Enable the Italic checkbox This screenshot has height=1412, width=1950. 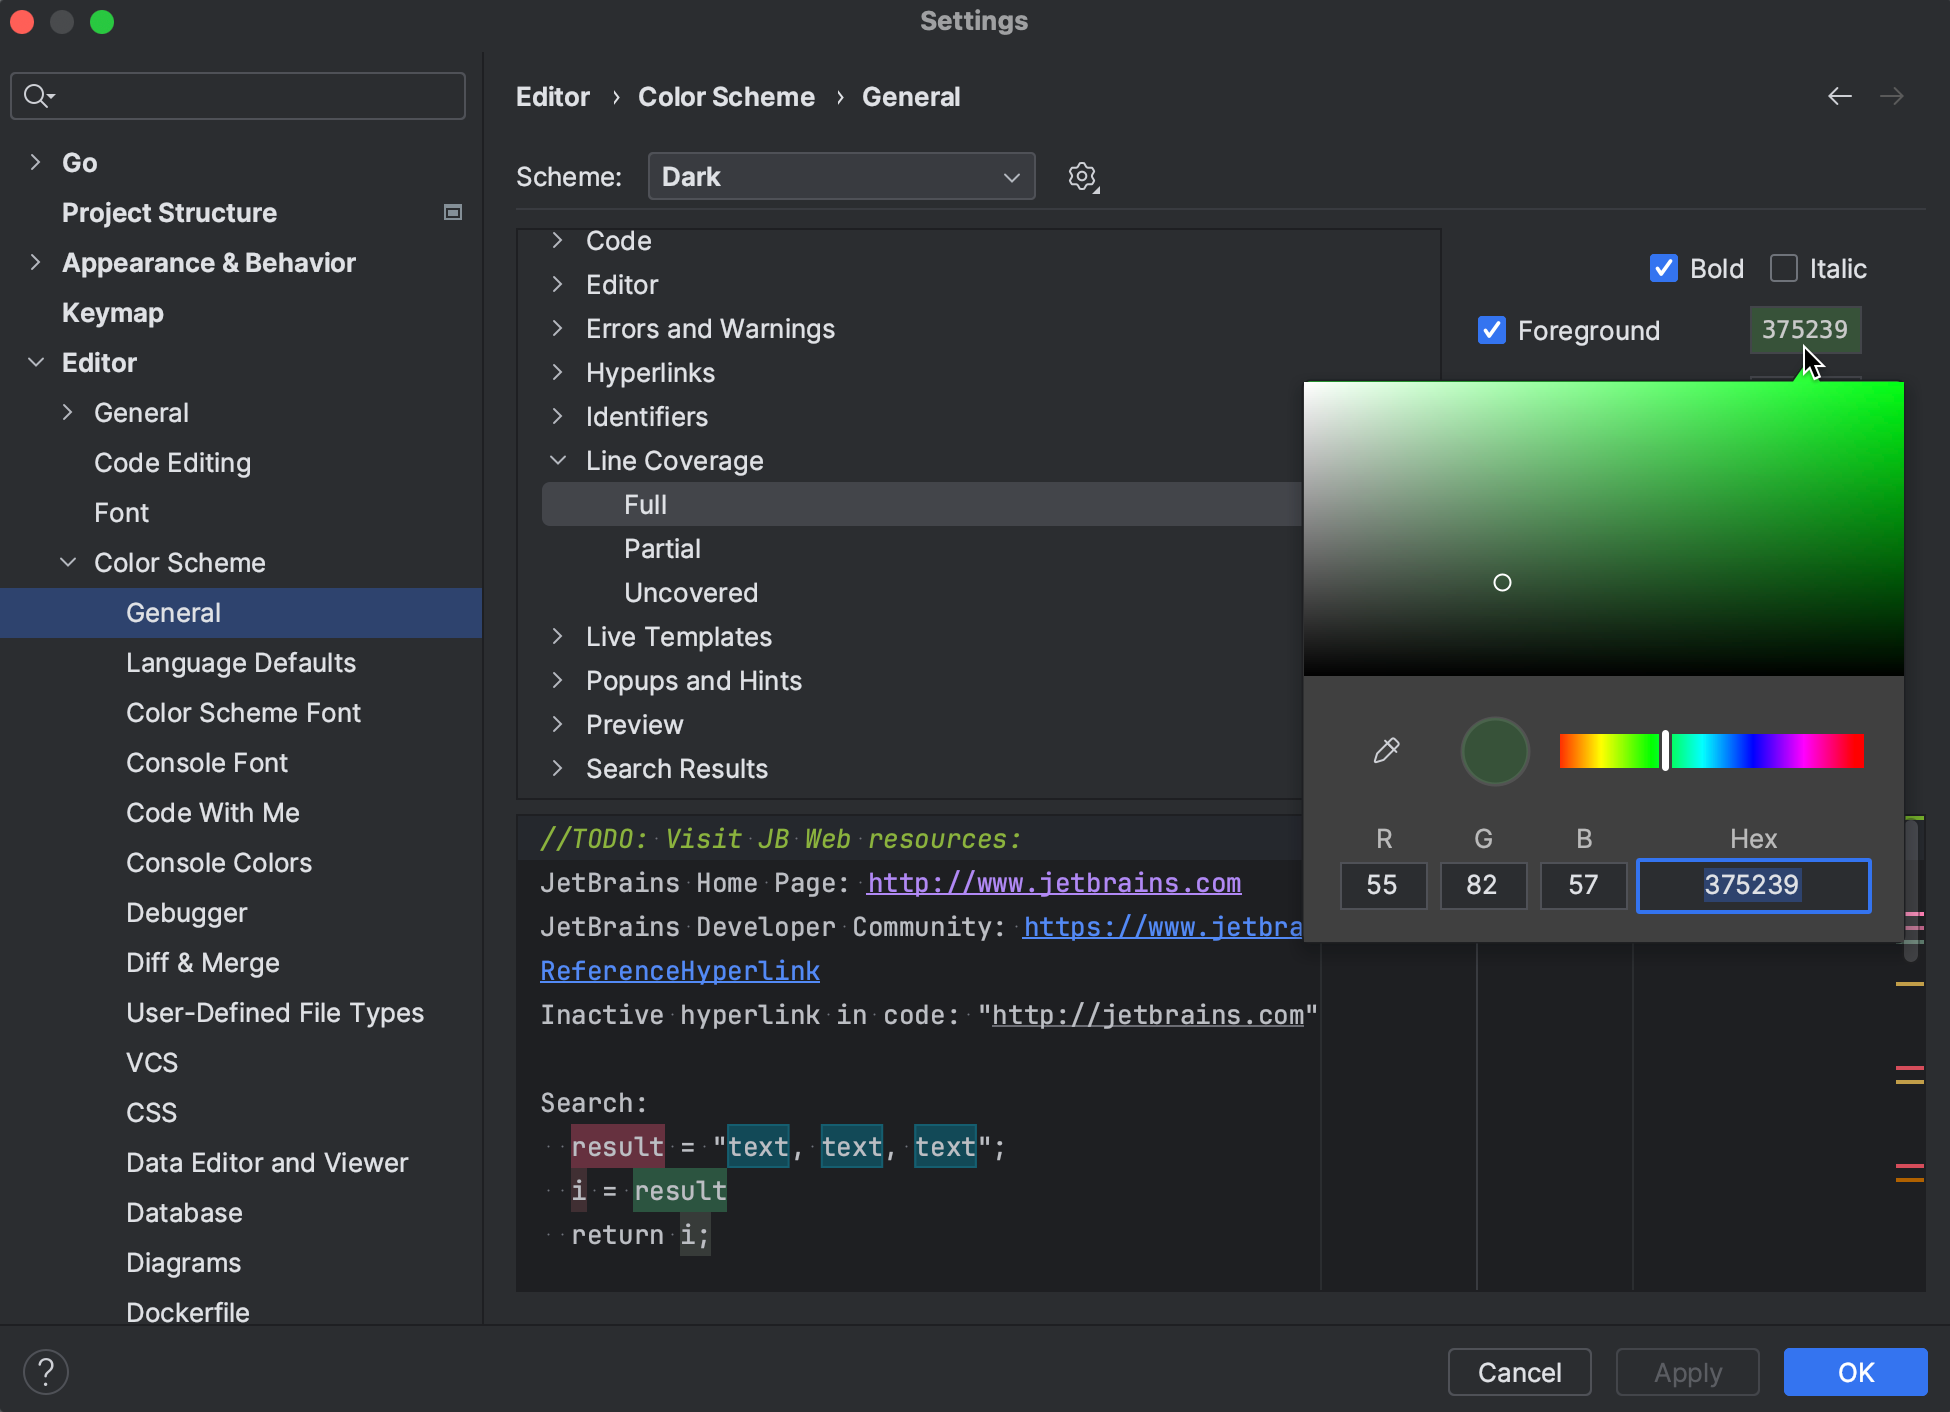(1784, 268)
